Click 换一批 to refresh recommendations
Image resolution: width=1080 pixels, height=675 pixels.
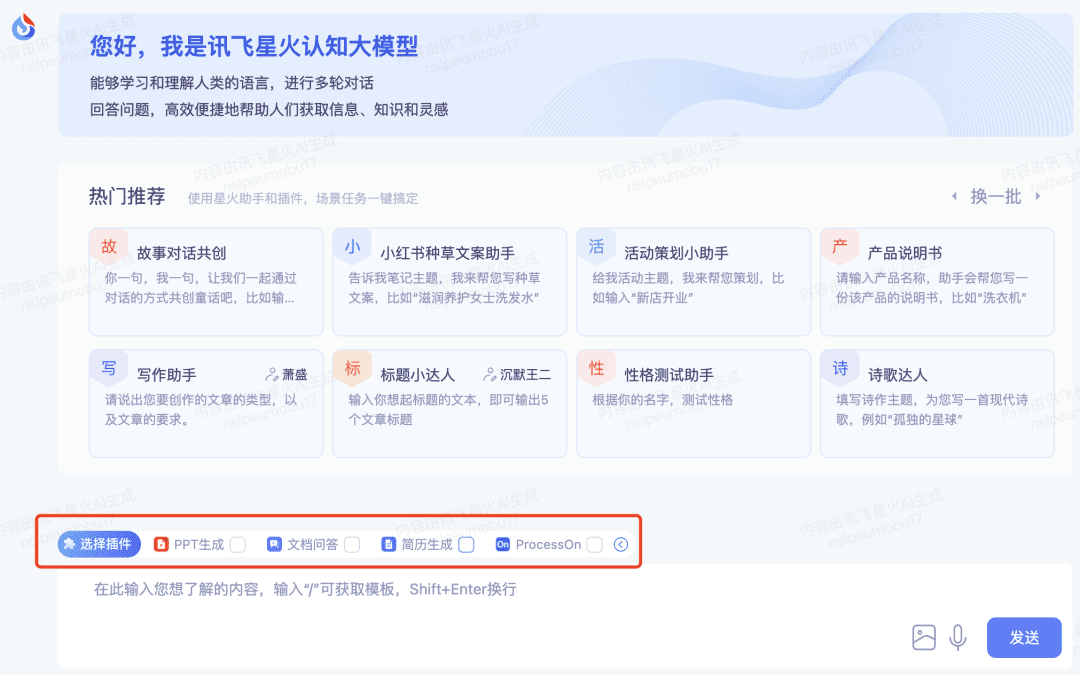point(995,196)
